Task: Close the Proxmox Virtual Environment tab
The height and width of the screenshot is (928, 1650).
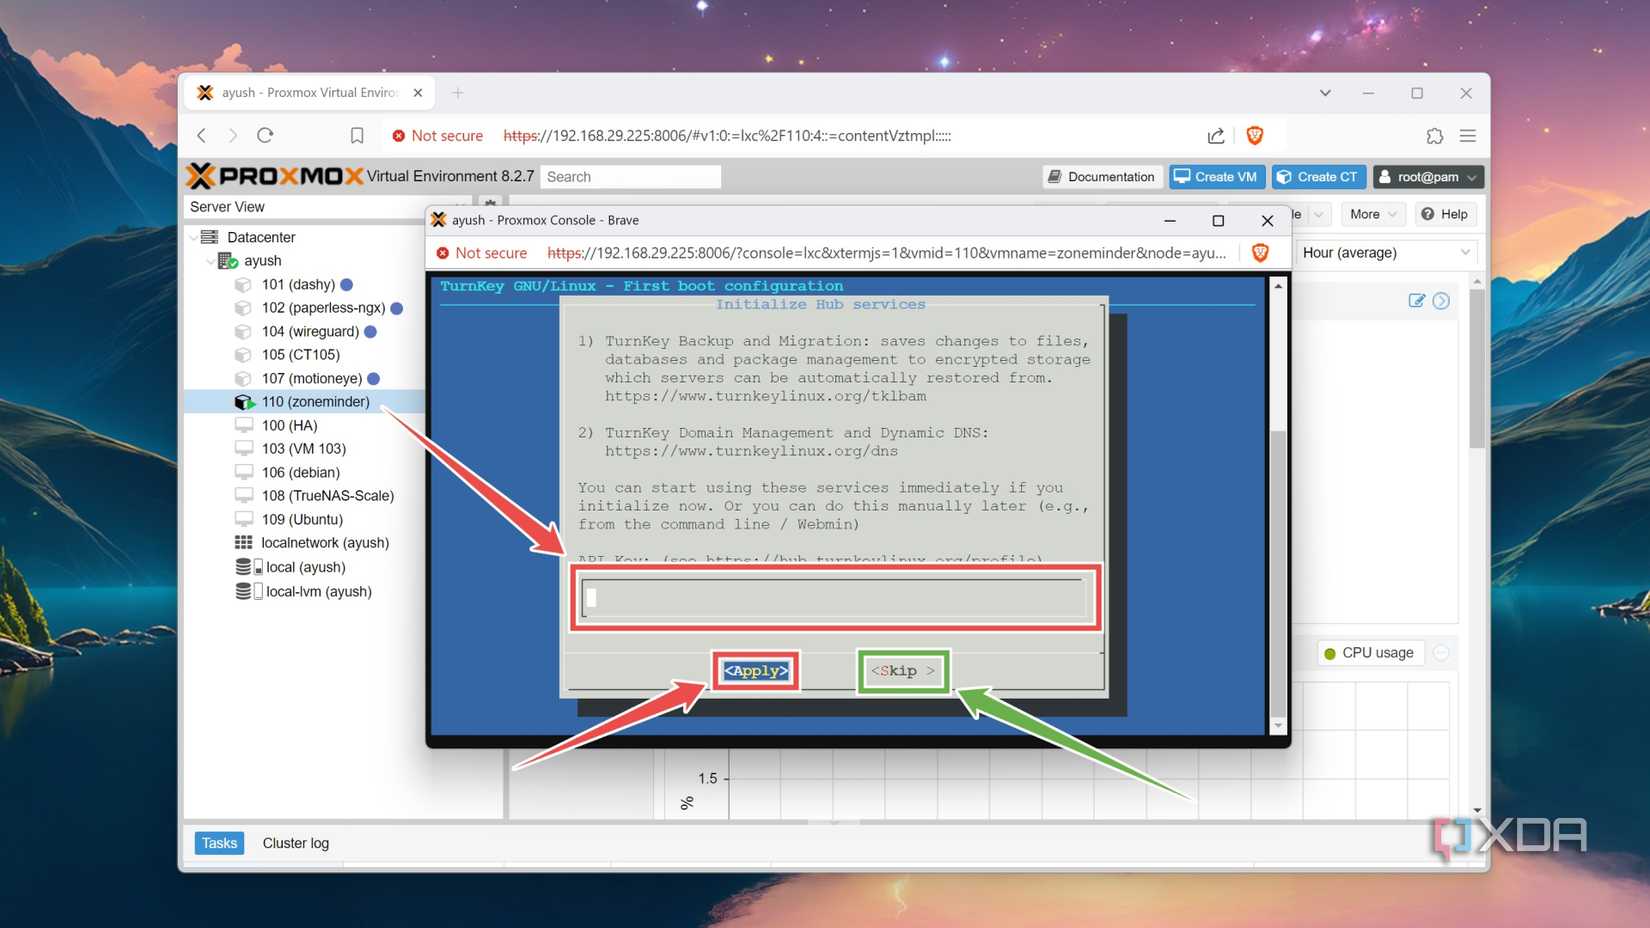Action: (418, 93)
